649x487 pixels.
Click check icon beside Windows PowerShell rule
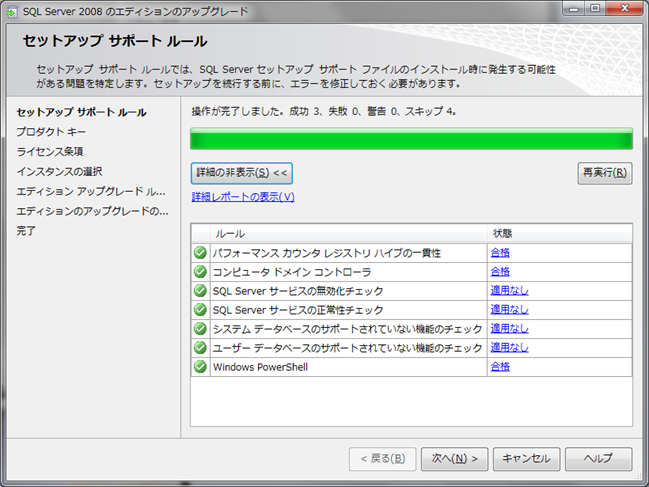pos(200,367)
